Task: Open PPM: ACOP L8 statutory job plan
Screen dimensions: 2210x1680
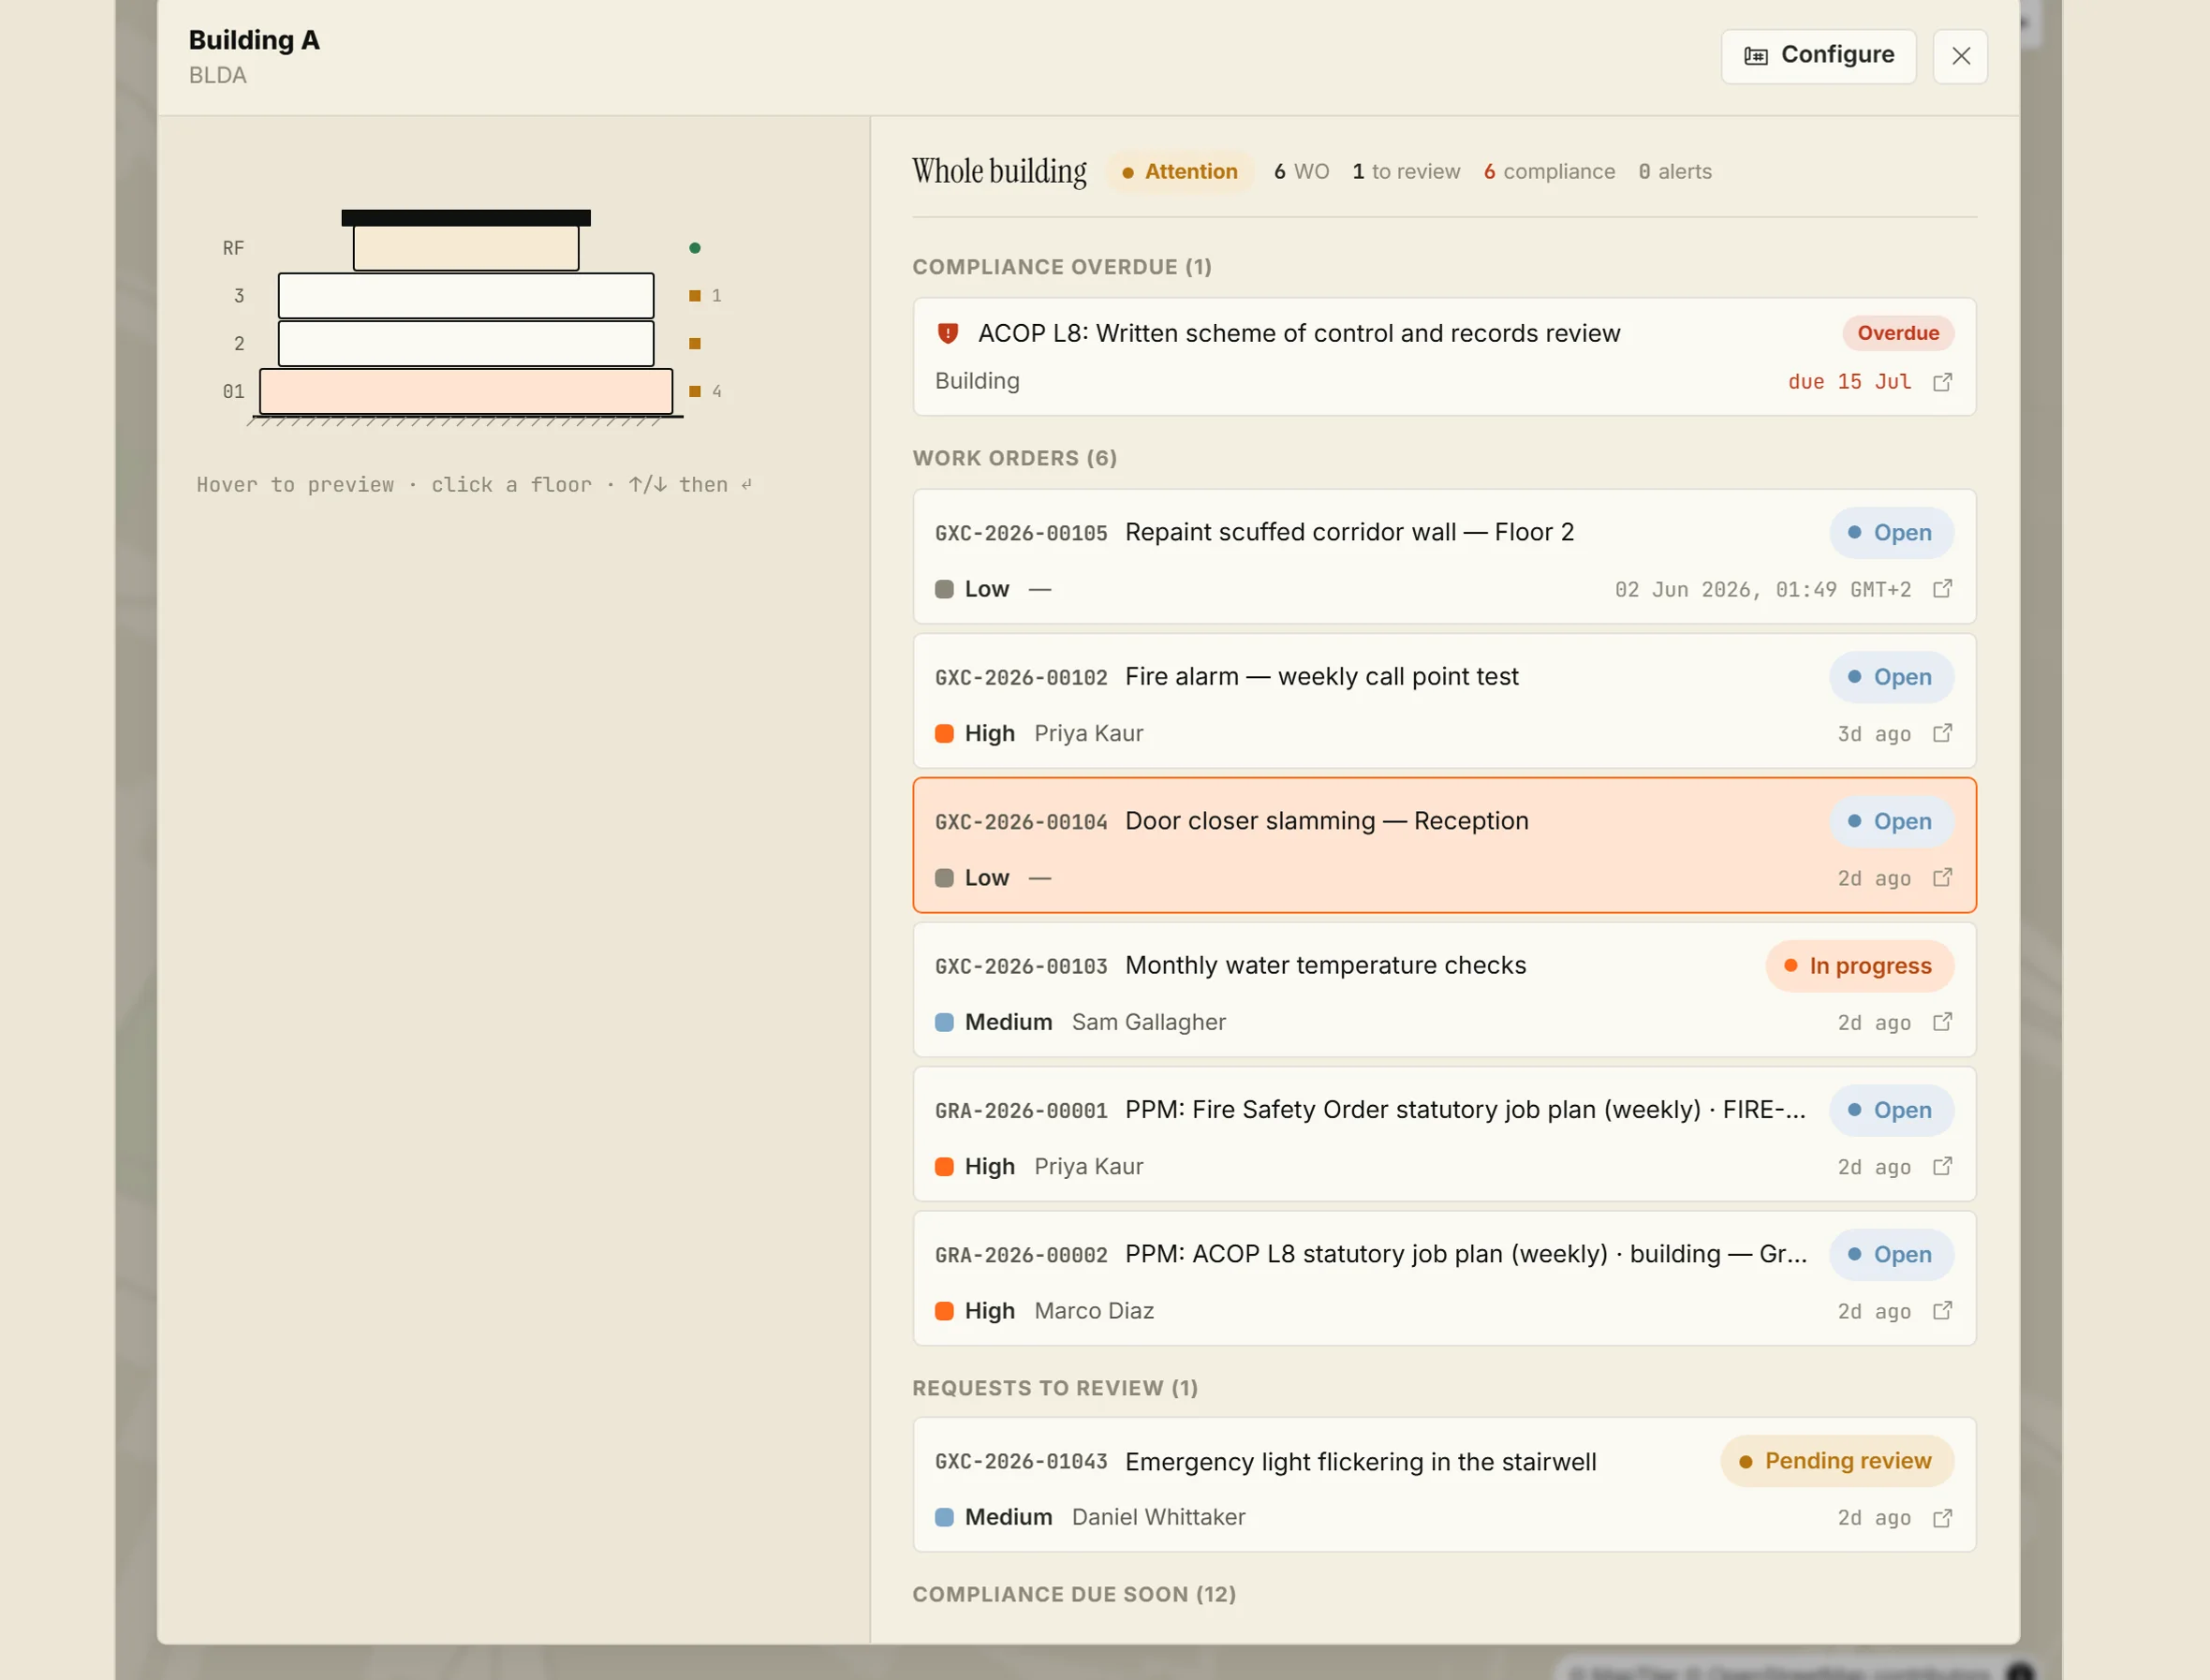Action: [1444, 1278]
